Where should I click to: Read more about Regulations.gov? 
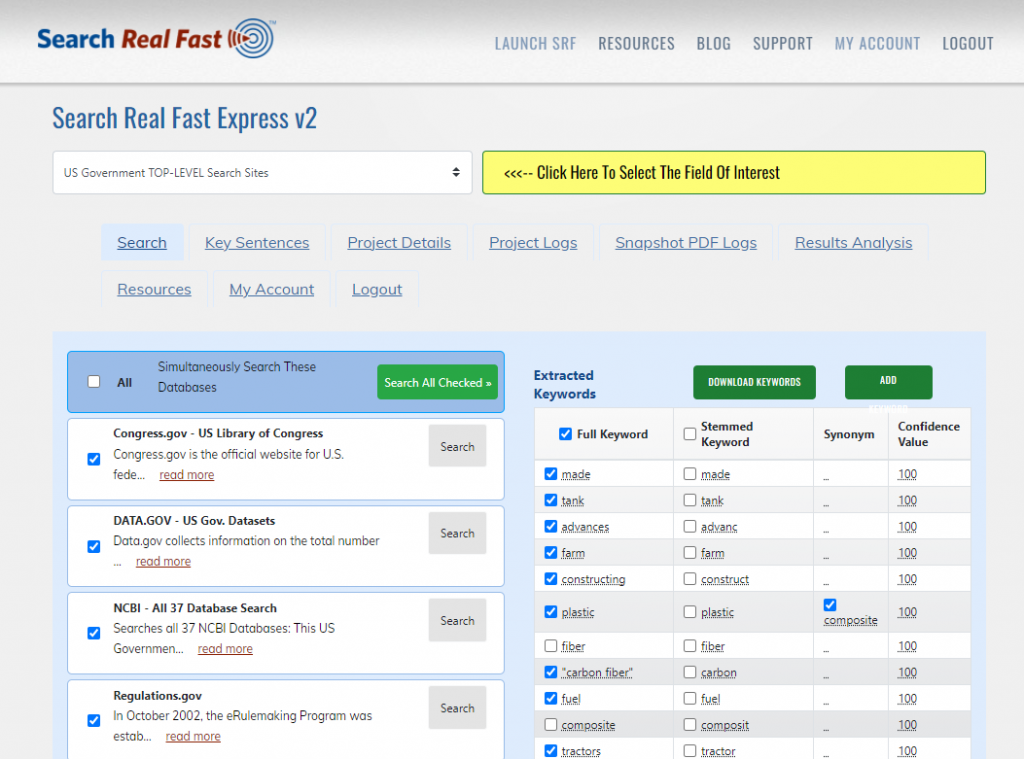click(x=193, y=736)
